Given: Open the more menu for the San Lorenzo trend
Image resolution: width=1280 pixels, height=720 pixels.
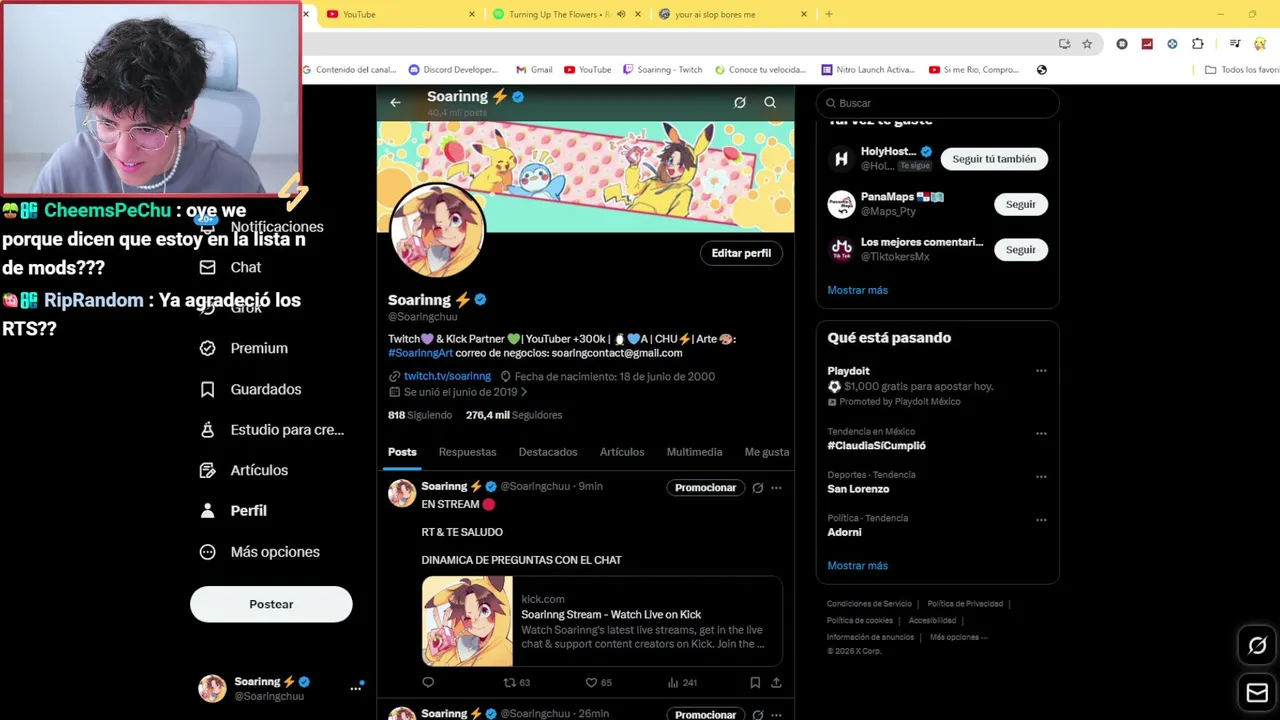Looking at the screenshot, I should pos(1041,477).
